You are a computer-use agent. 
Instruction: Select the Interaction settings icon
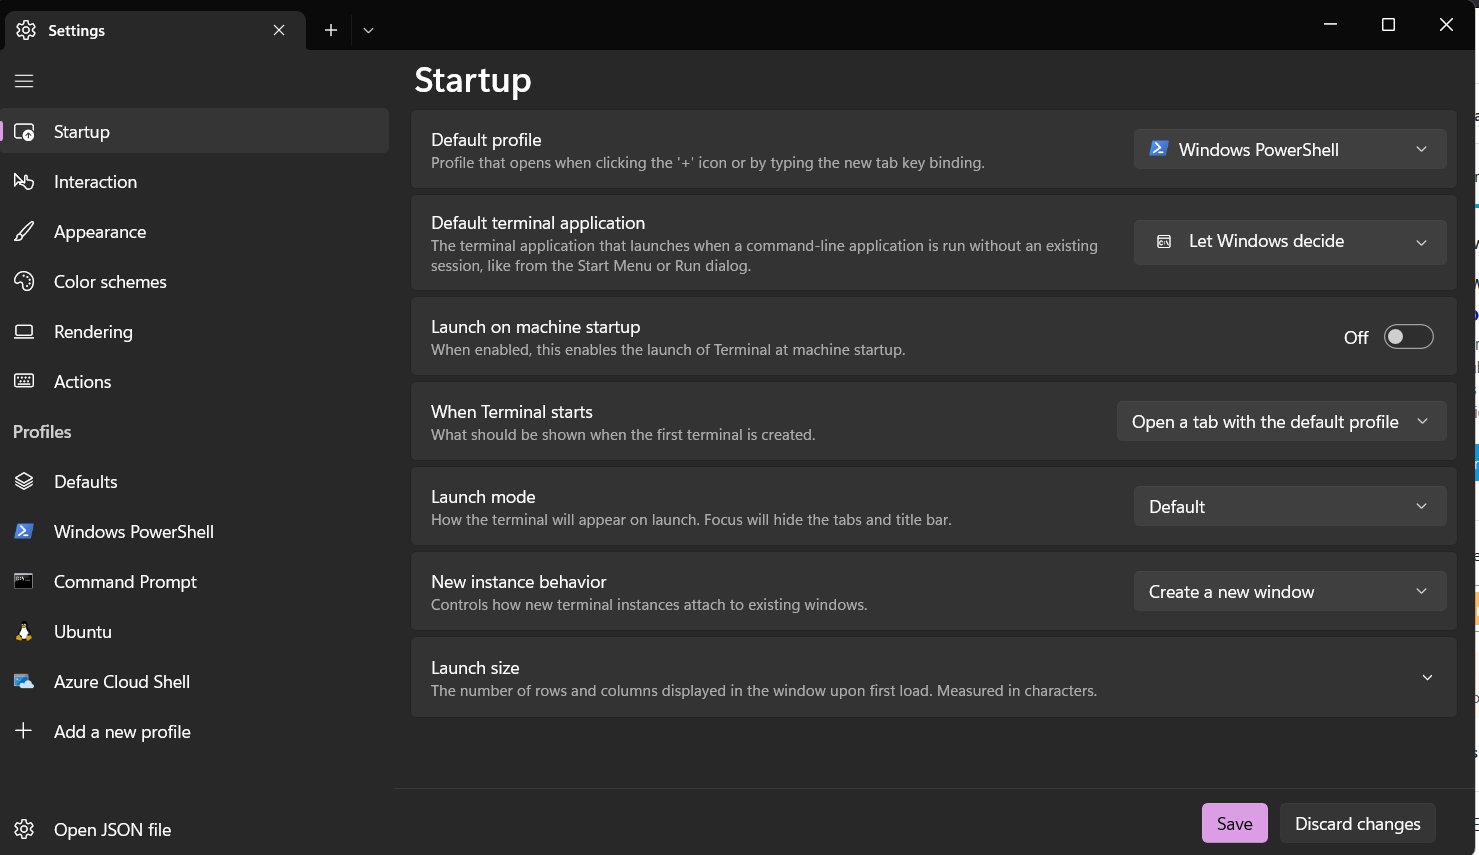23,181
